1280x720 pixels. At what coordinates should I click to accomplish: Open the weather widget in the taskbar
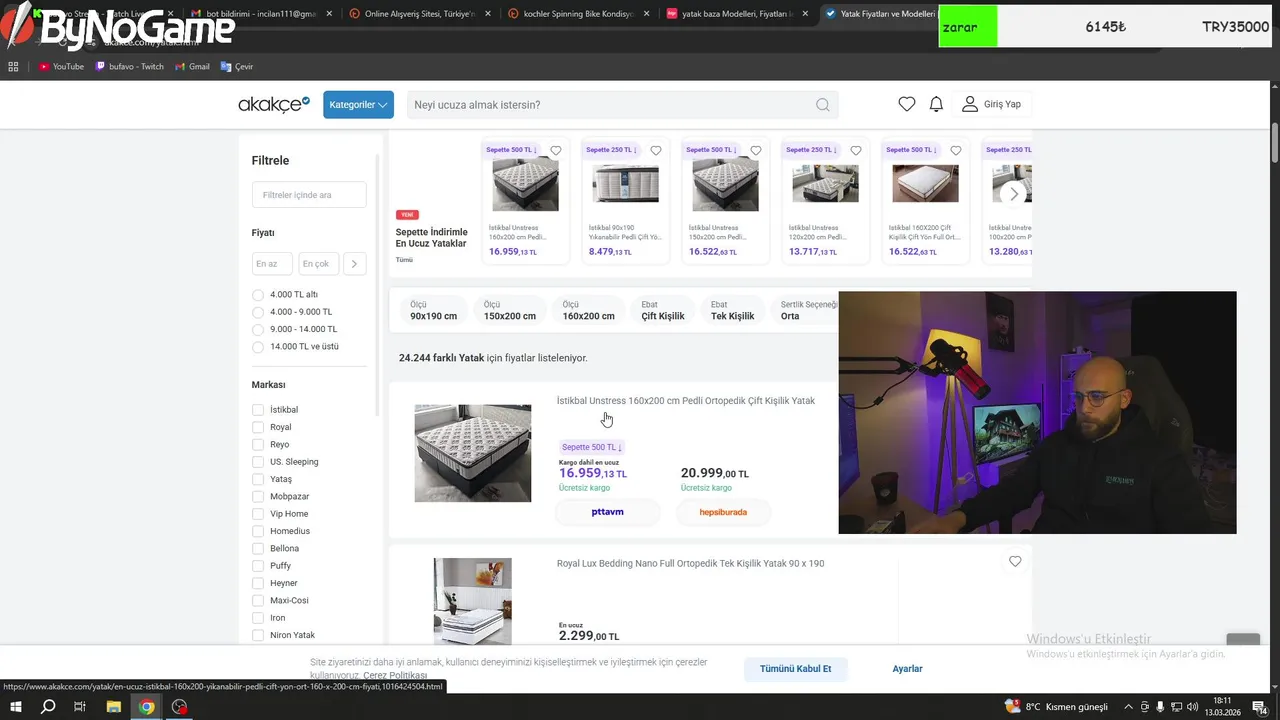click(1057, 707)
